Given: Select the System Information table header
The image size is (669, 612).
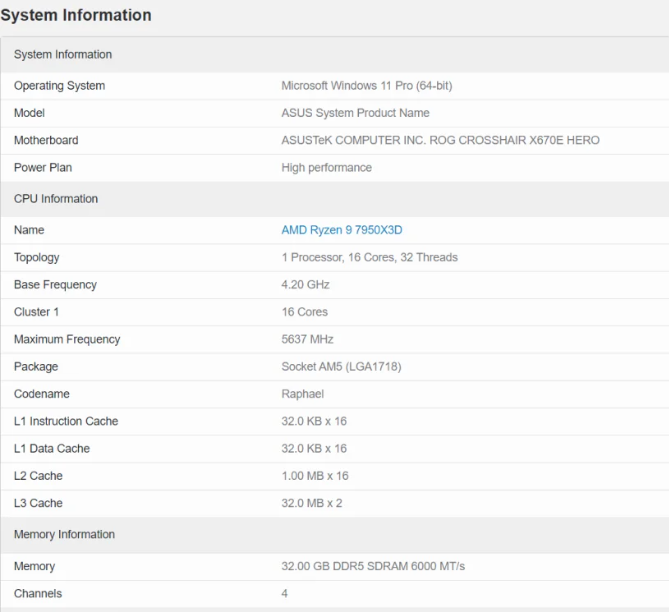Looking at the screenshot, I should click(x=63, y=54).
